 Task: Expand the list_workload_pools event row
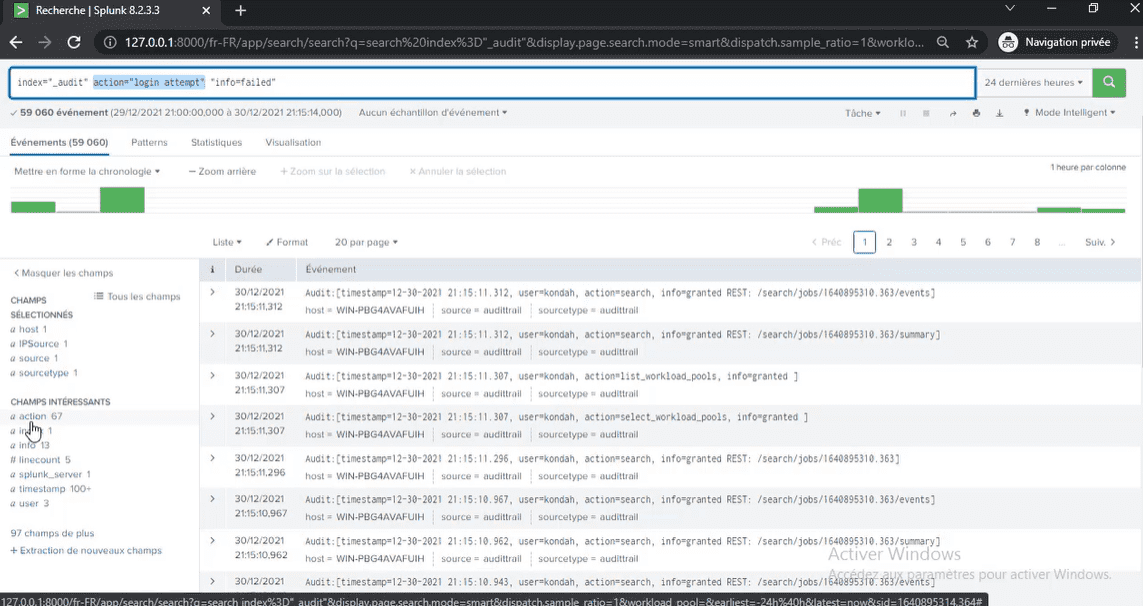click(x=212, y=375)
